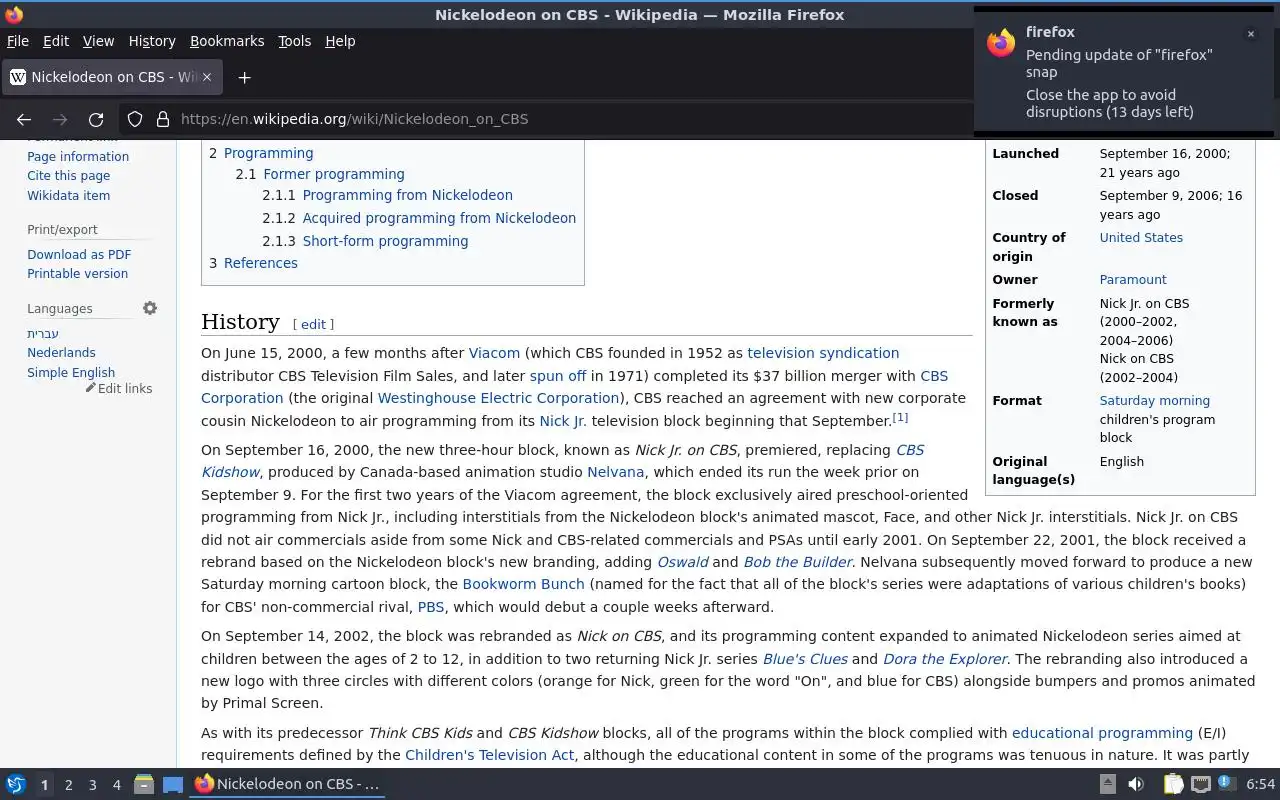Jump to Acquired programming from Nickelodeon
The height and width of the screenshot is (800, 1280).
coord(439,218)
